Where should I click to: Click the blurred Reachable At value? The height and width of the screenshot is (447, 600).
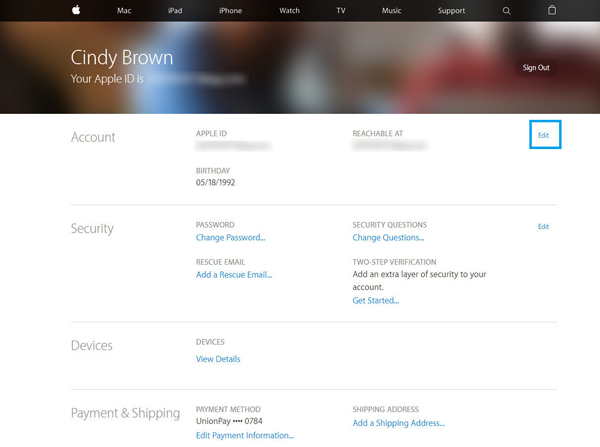390,146
